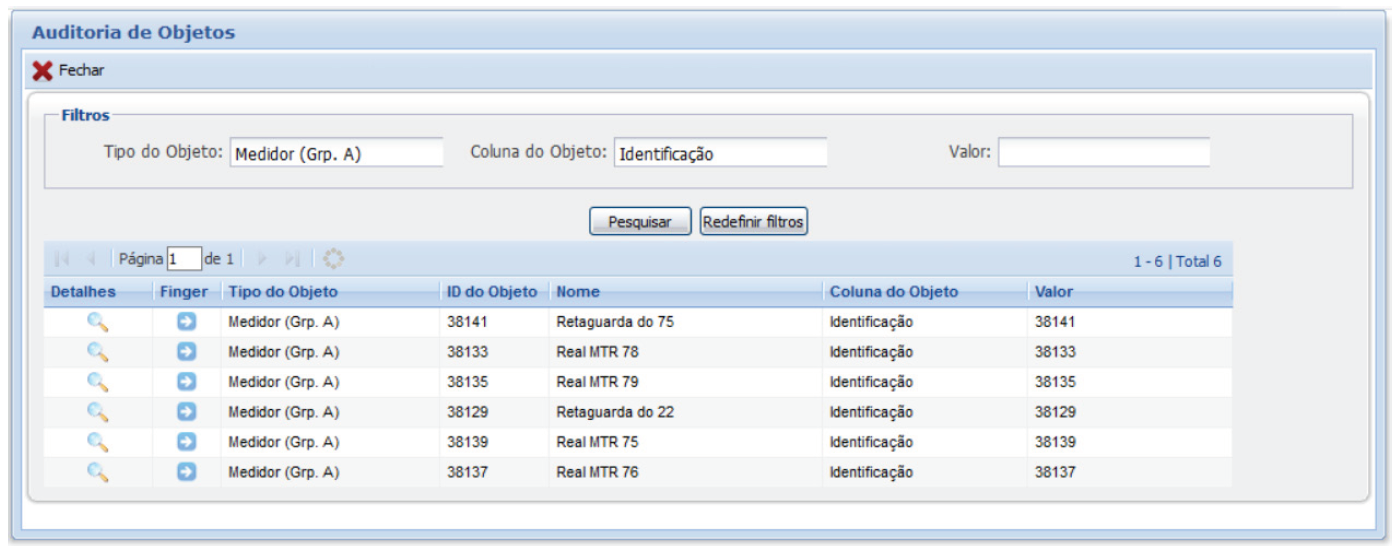Click the Fechar close icon

point(42,70)
